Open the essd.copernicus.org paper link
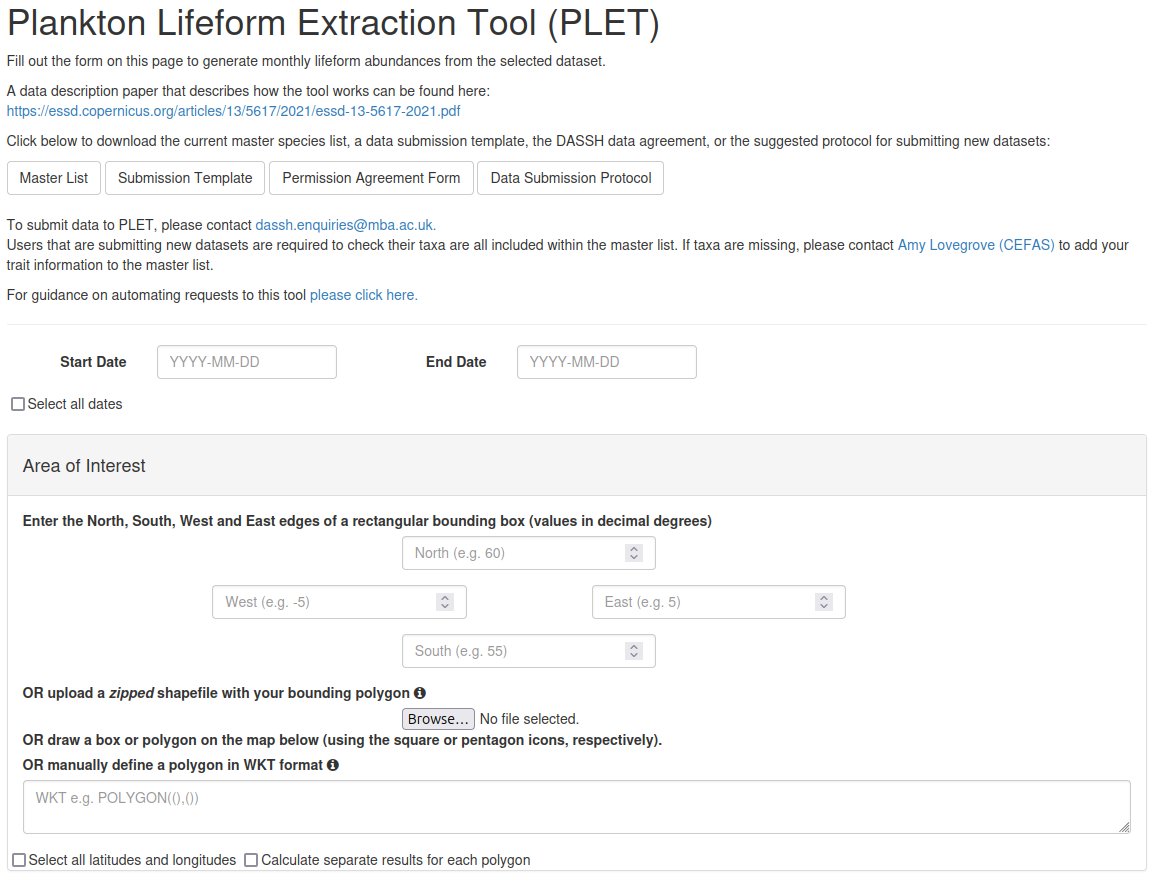This screenshot has height=879, width=1153. (x=233, y=111)
